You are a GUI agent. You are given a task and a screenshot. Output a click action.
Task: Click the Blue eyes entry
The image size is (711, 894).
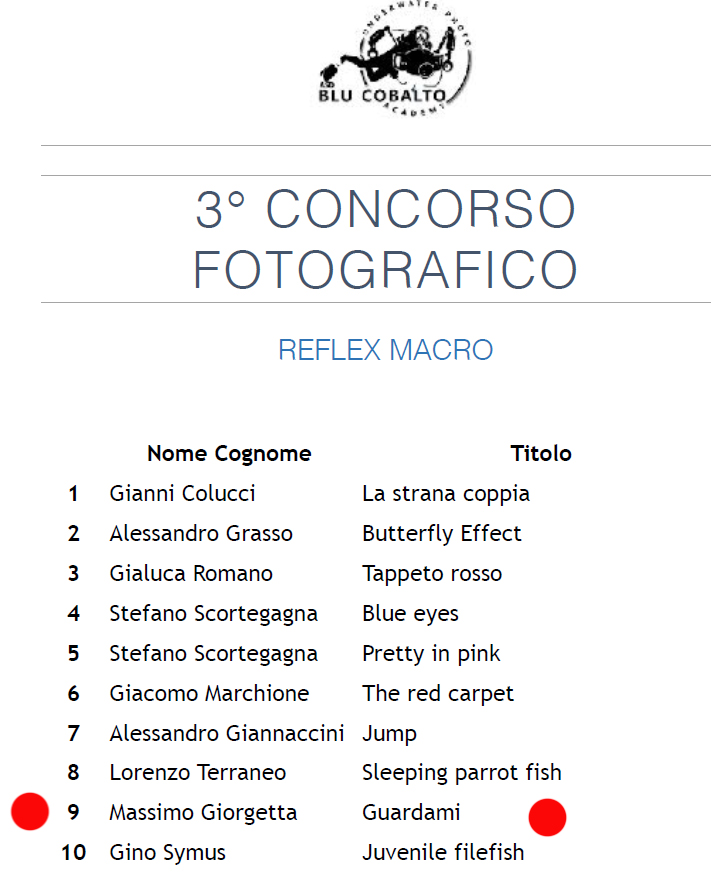point(411,613)
